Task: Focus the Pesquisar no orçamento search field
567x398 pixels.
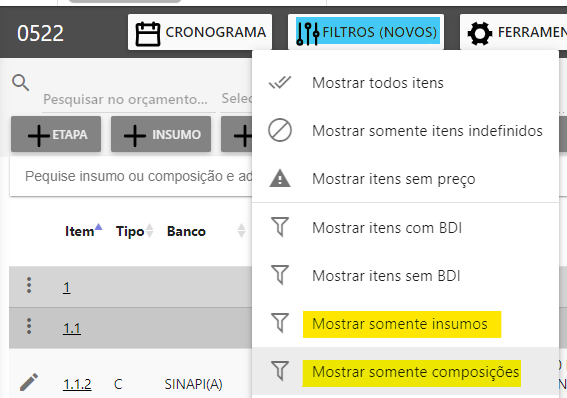Action: coord(129,99)
